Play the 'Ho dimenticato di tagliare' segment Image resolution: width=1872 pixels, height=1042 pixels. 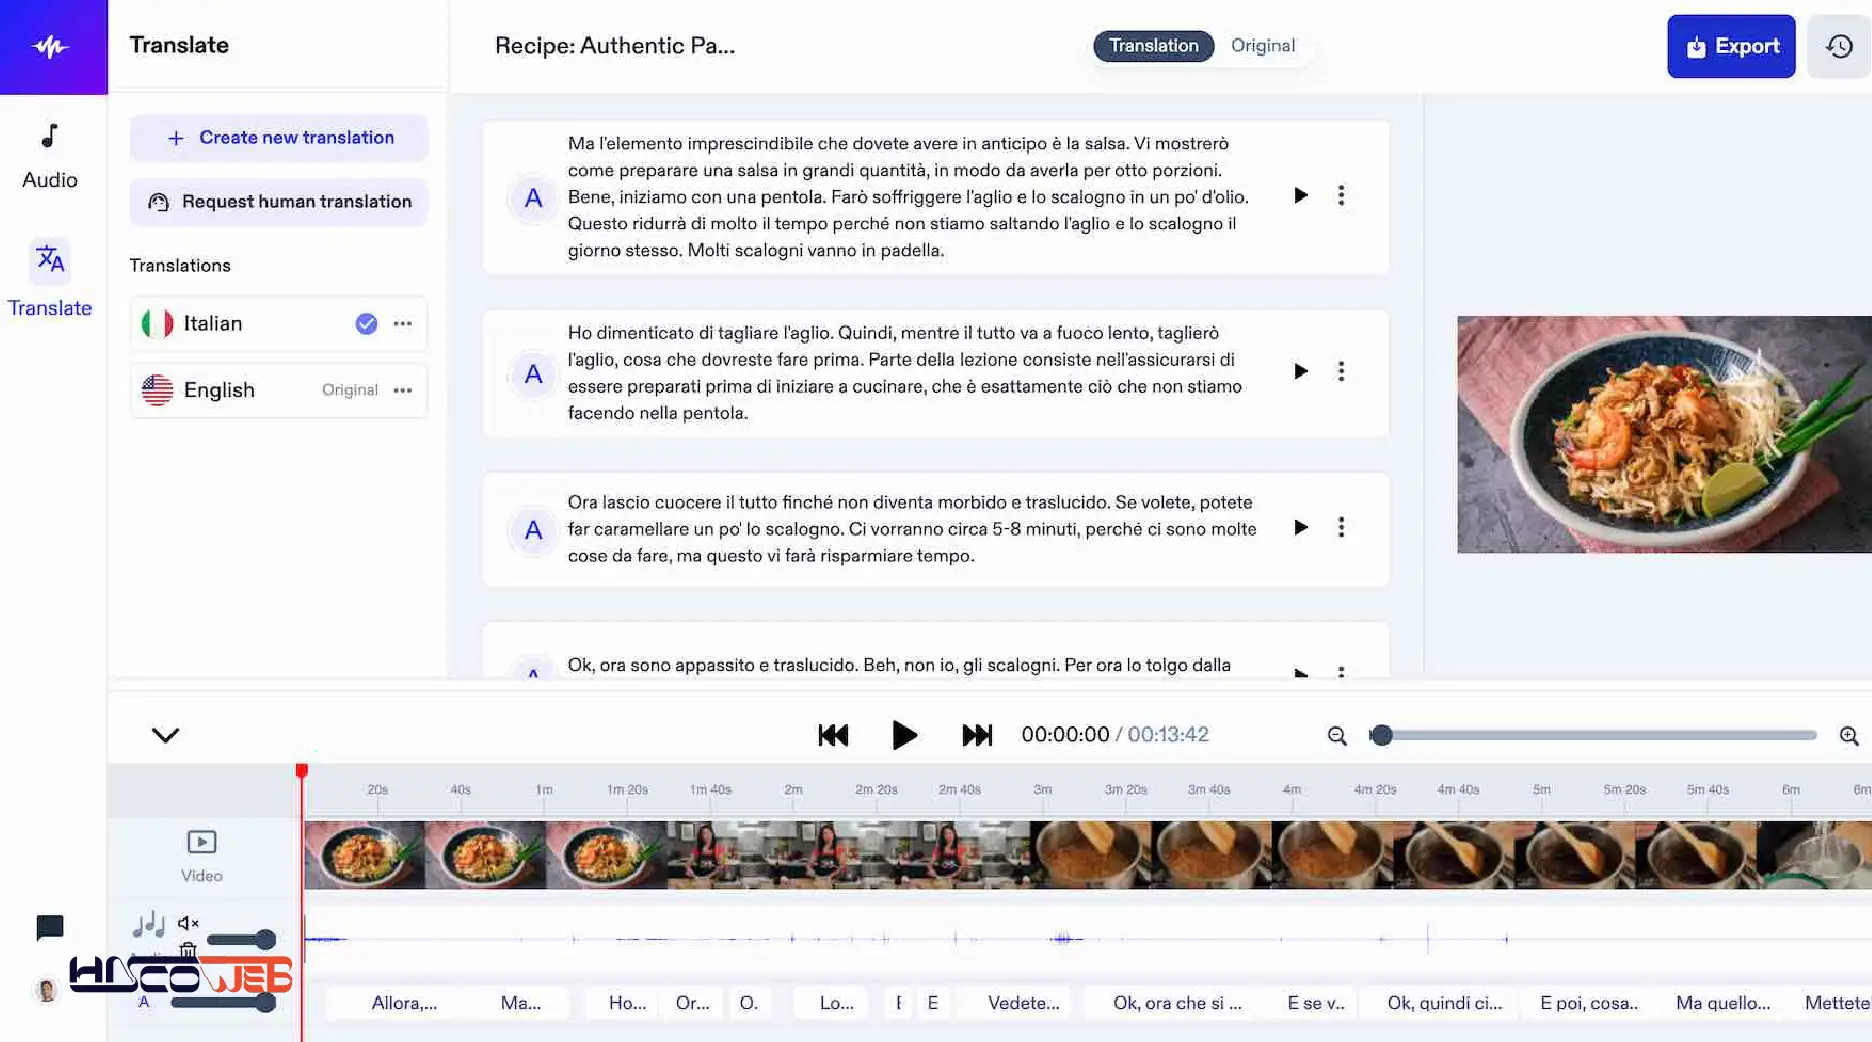(x=1300, y=371)
